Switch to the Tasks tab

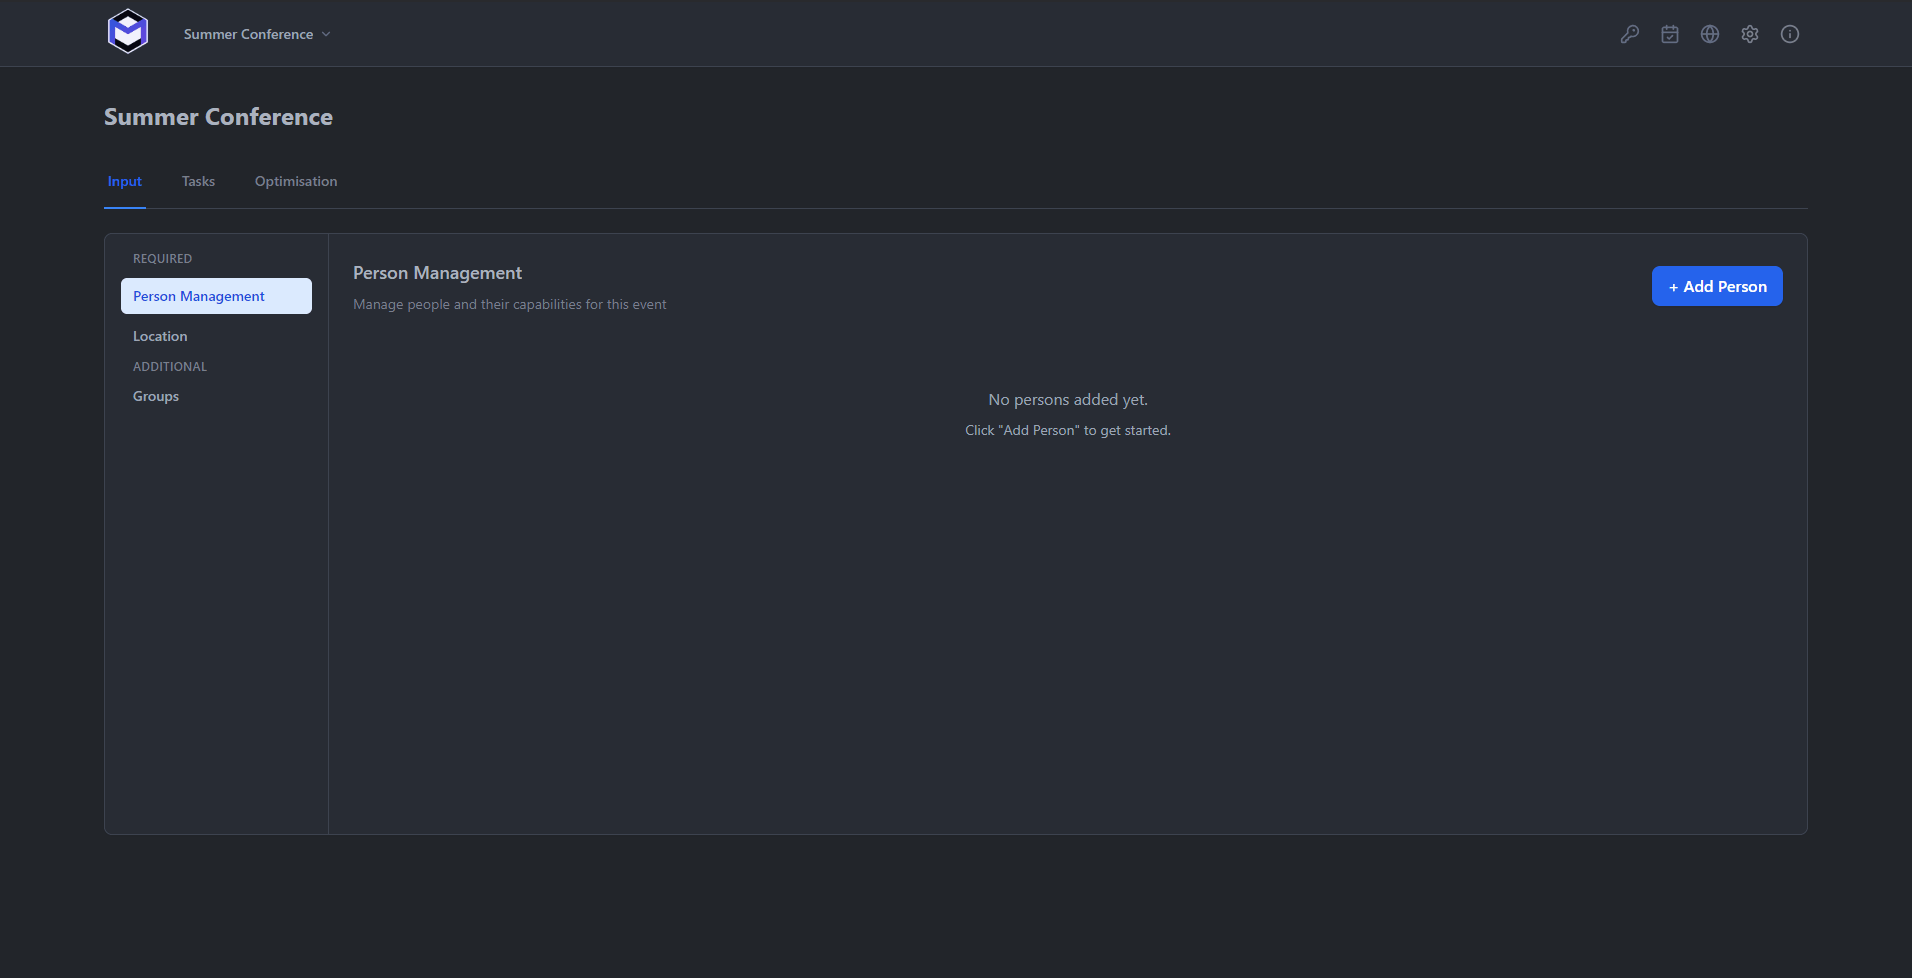[198, 181]
